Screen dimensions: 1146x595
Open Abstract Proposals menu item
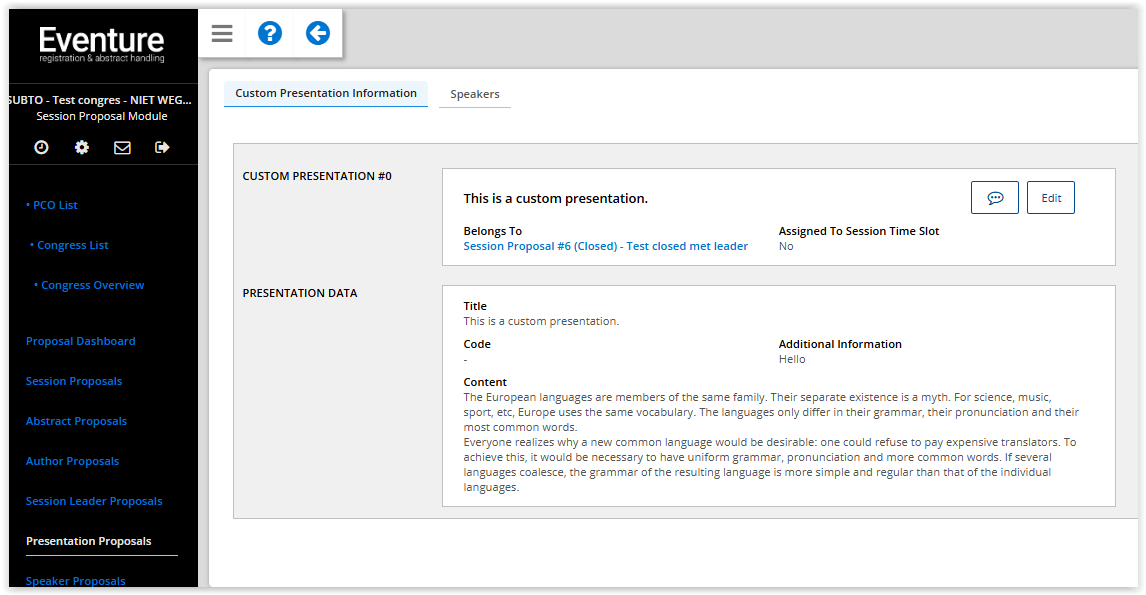pos(76,421)
